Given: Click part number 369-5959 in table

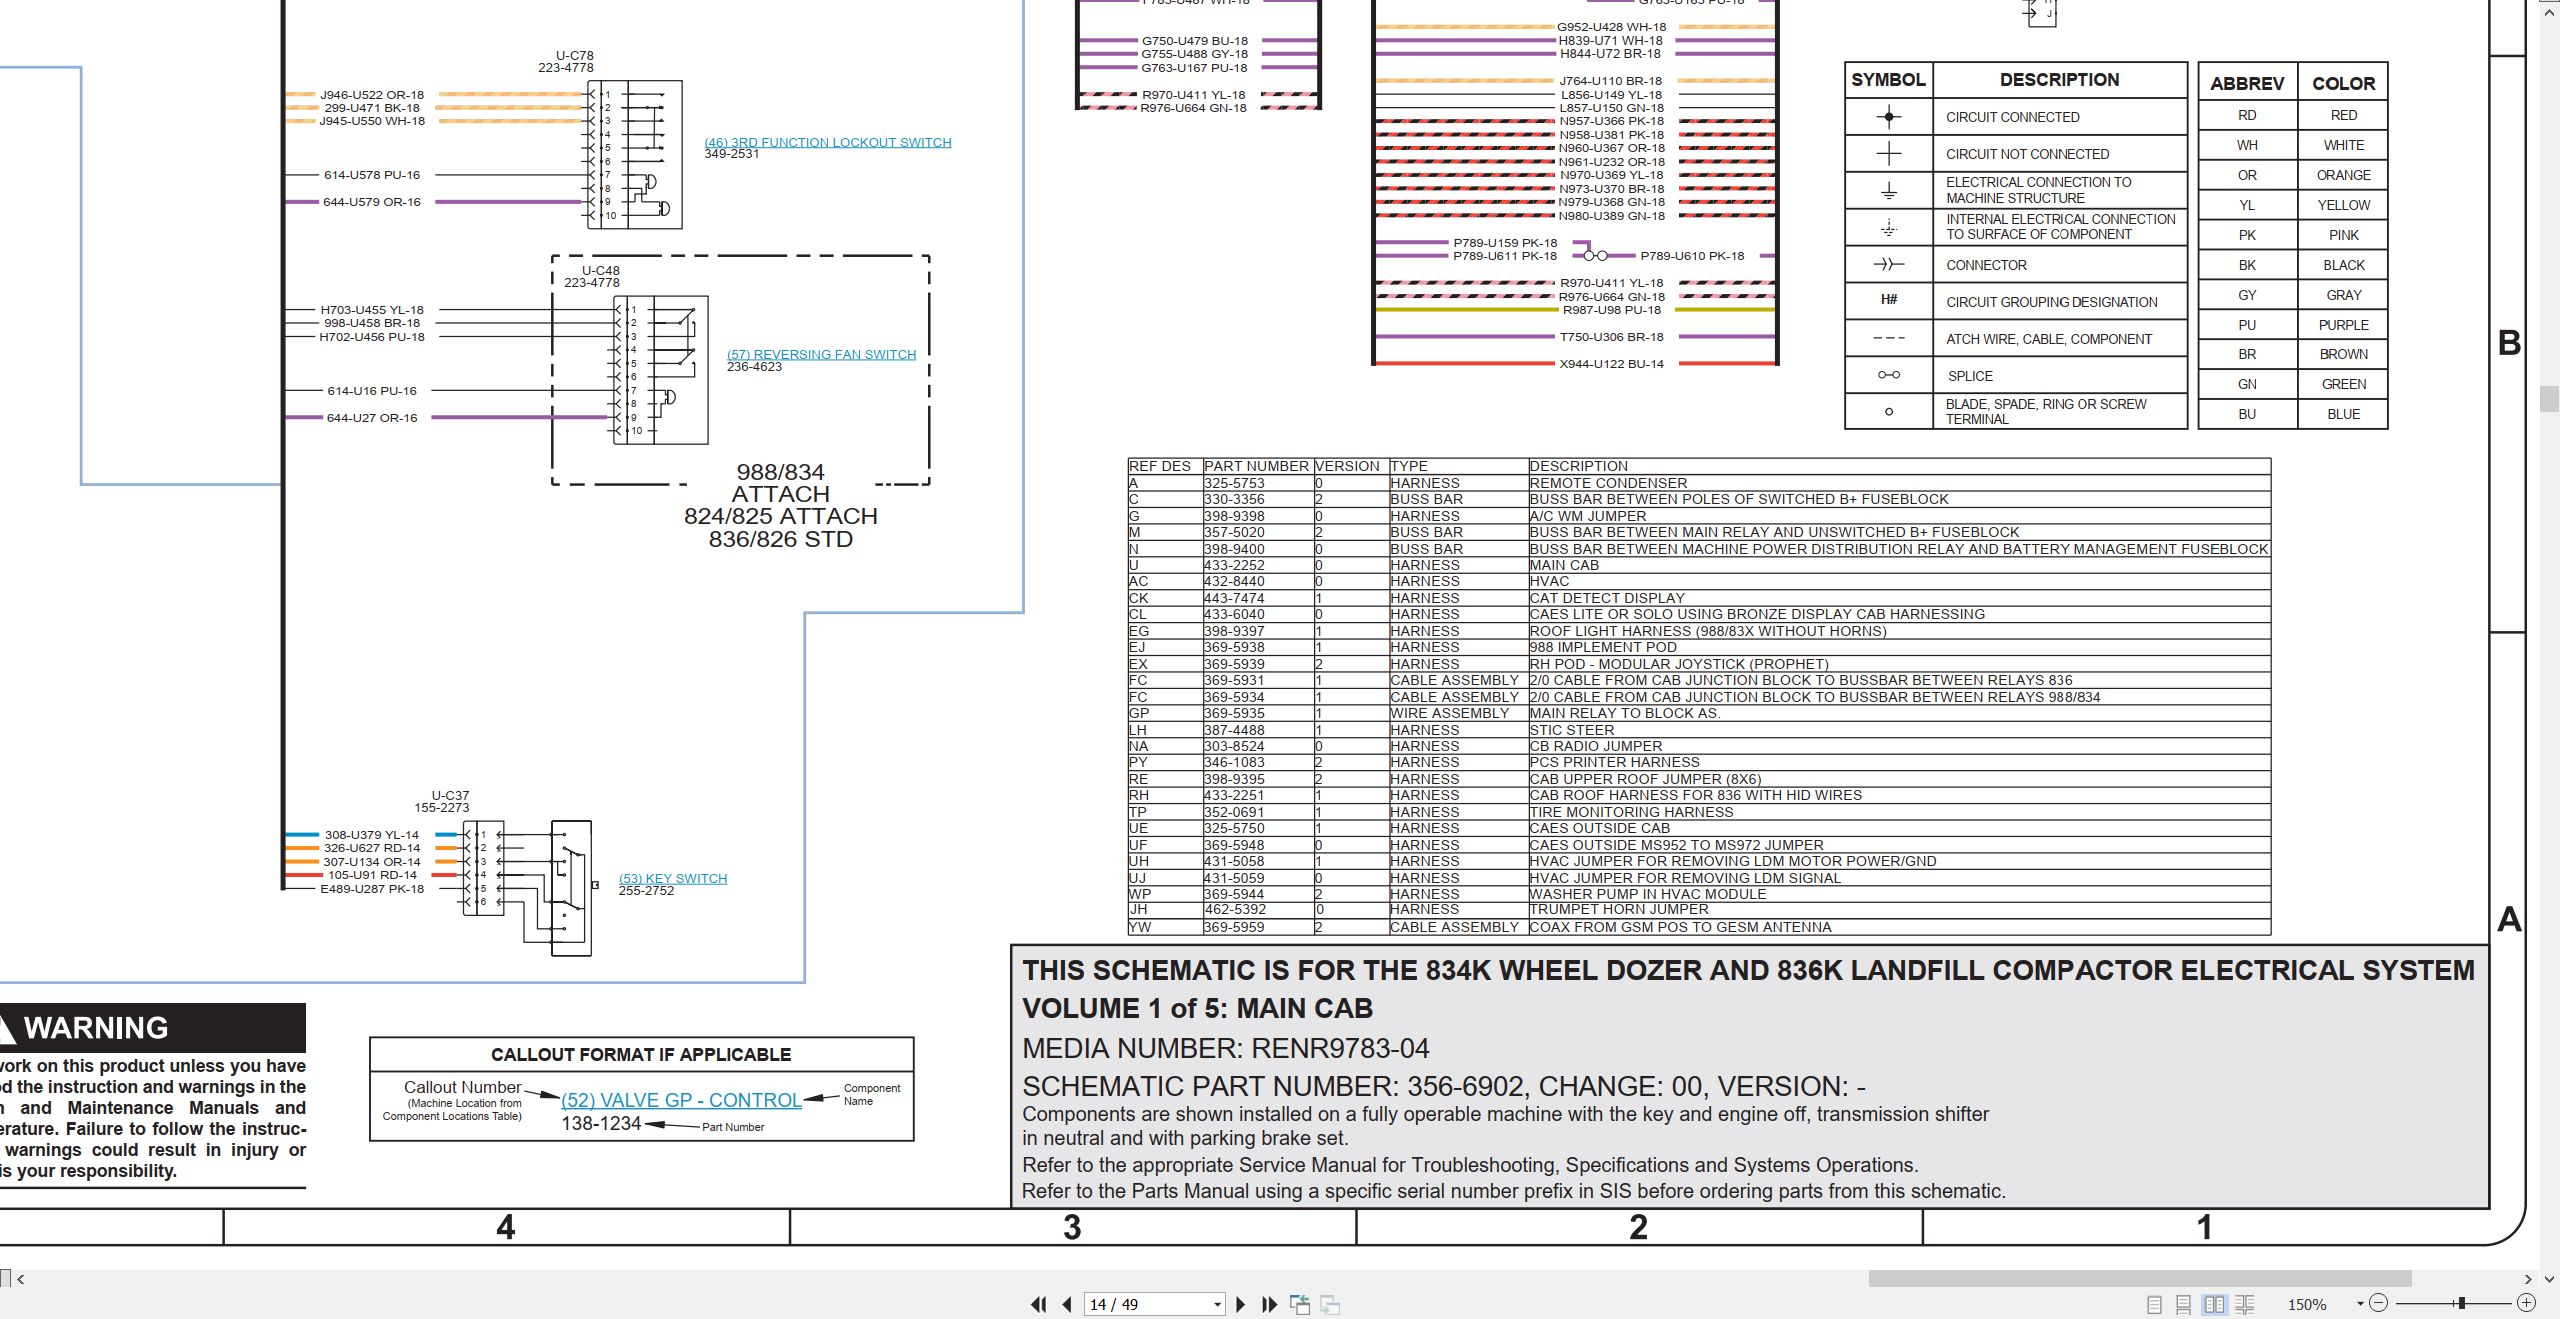Looking at the screenshot, I should coord(1234,927).
